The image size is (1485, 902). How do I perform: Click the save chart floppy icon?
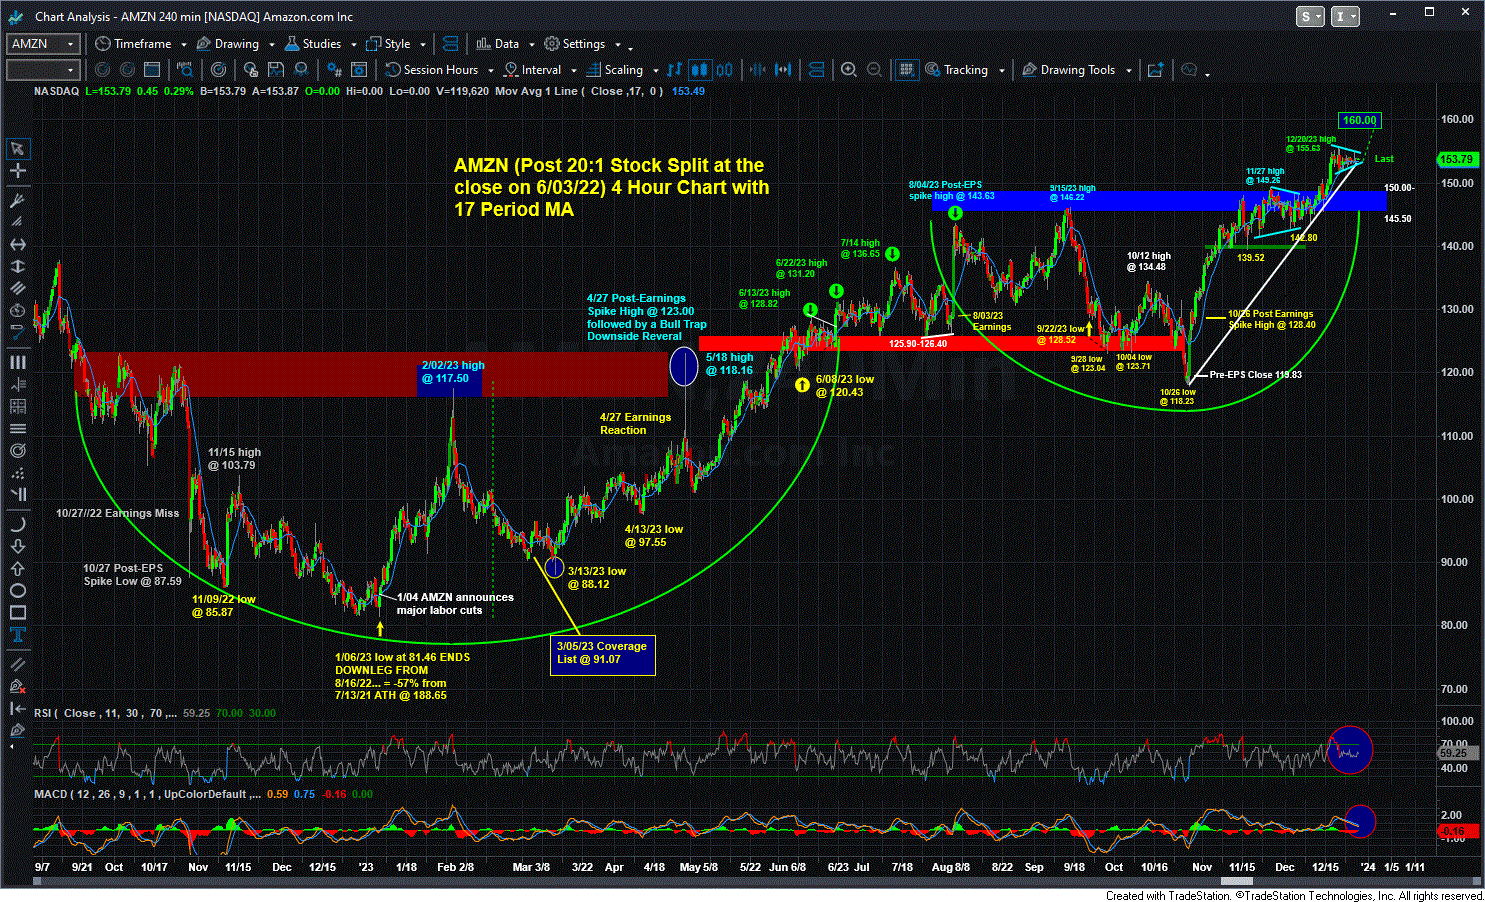click(x=275, y=70)
